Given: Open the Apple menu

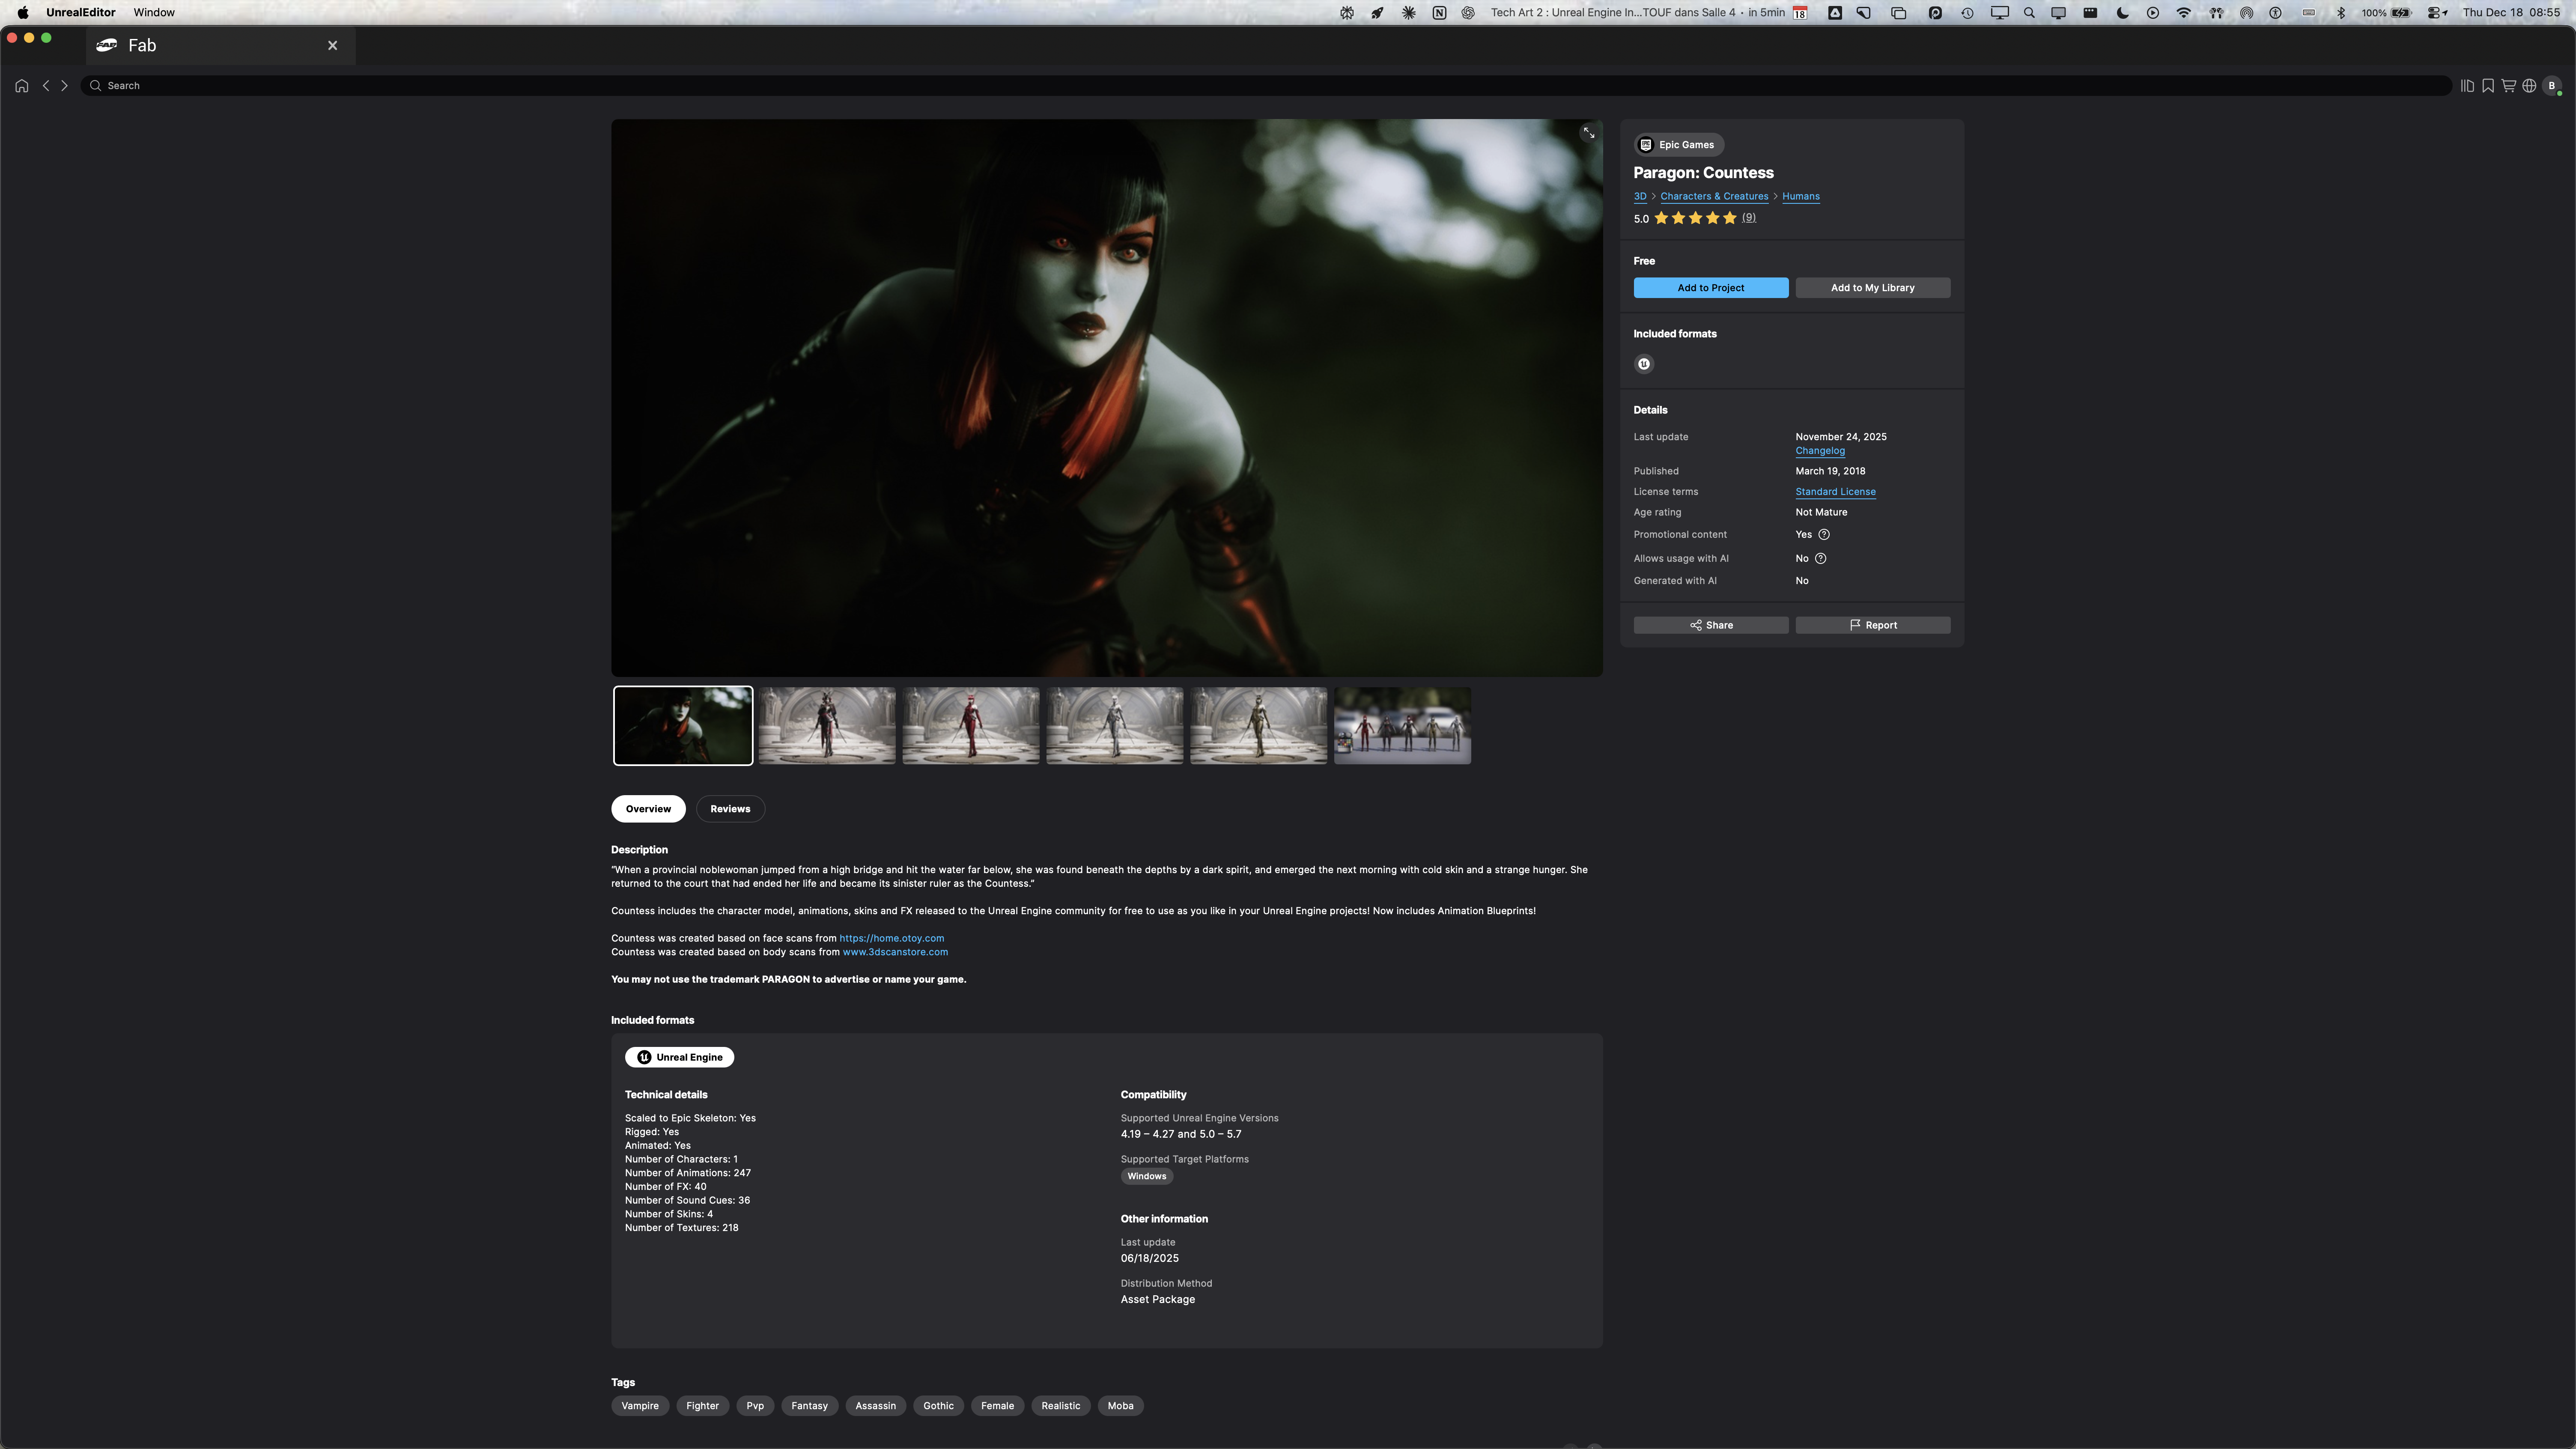Looking at the screenshot, I should [23, 13].
